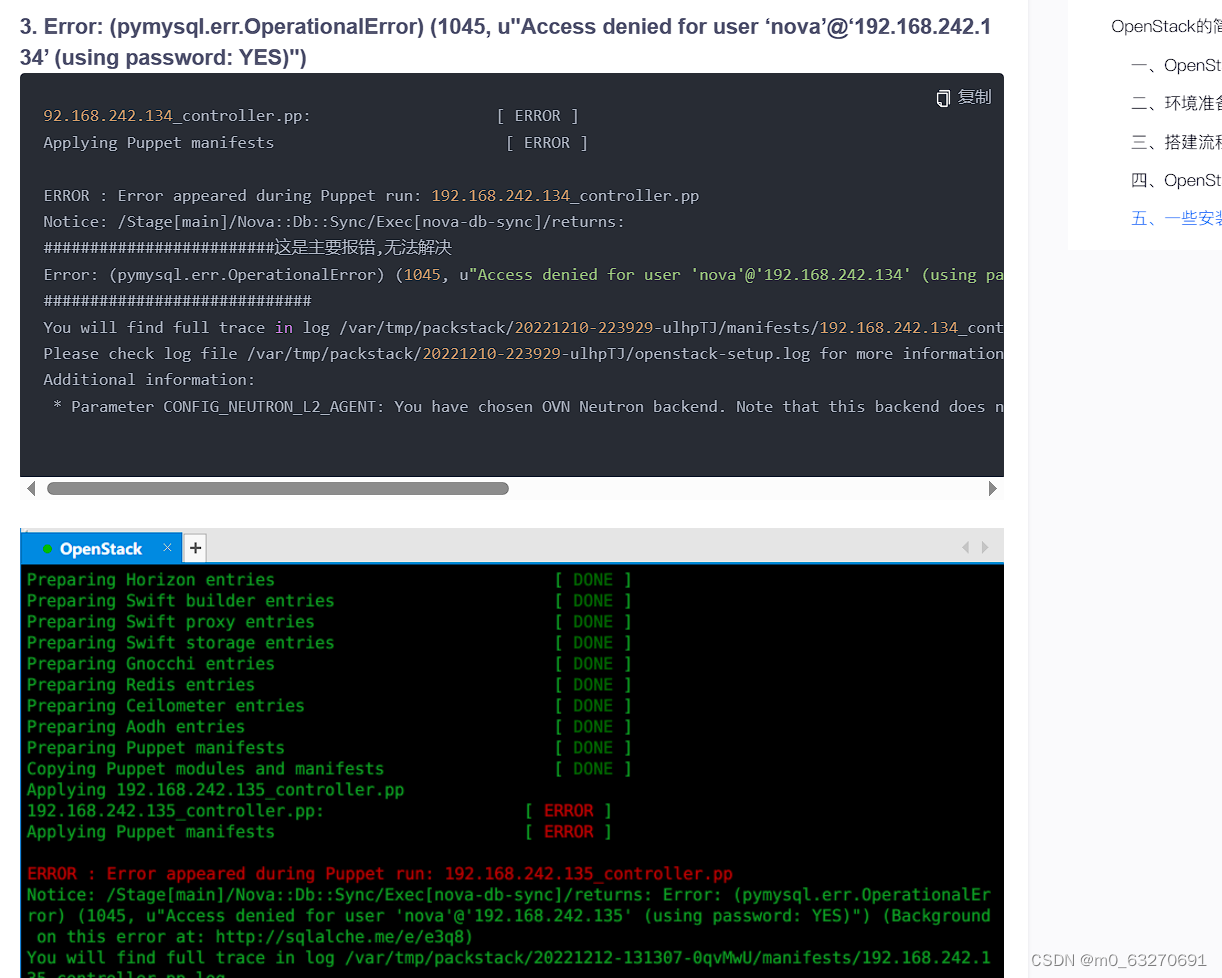Close the OpenStack terminal tab

(x=167, y=548)
